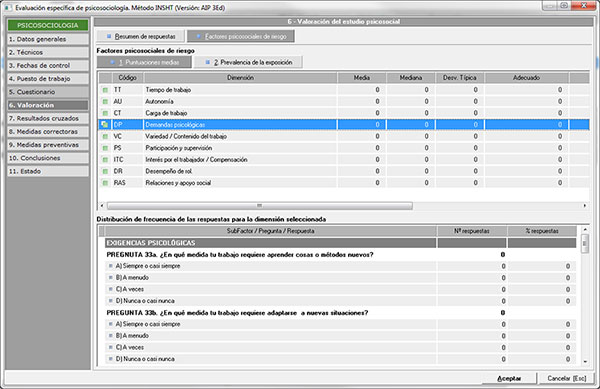Open 3. Fechas de control section

point(48,65)
